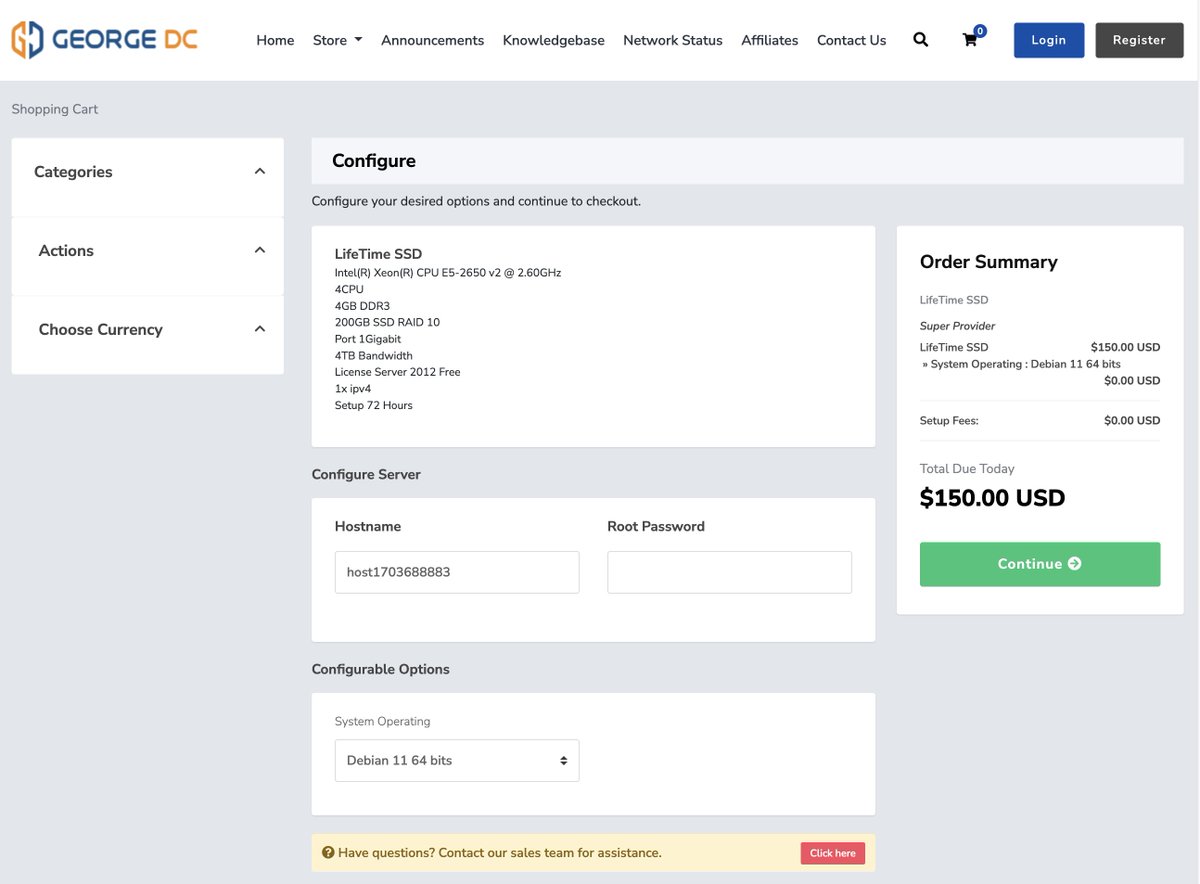
Task: Click the Configure heading
Action: pyautogui.click(x=374, y=161)
